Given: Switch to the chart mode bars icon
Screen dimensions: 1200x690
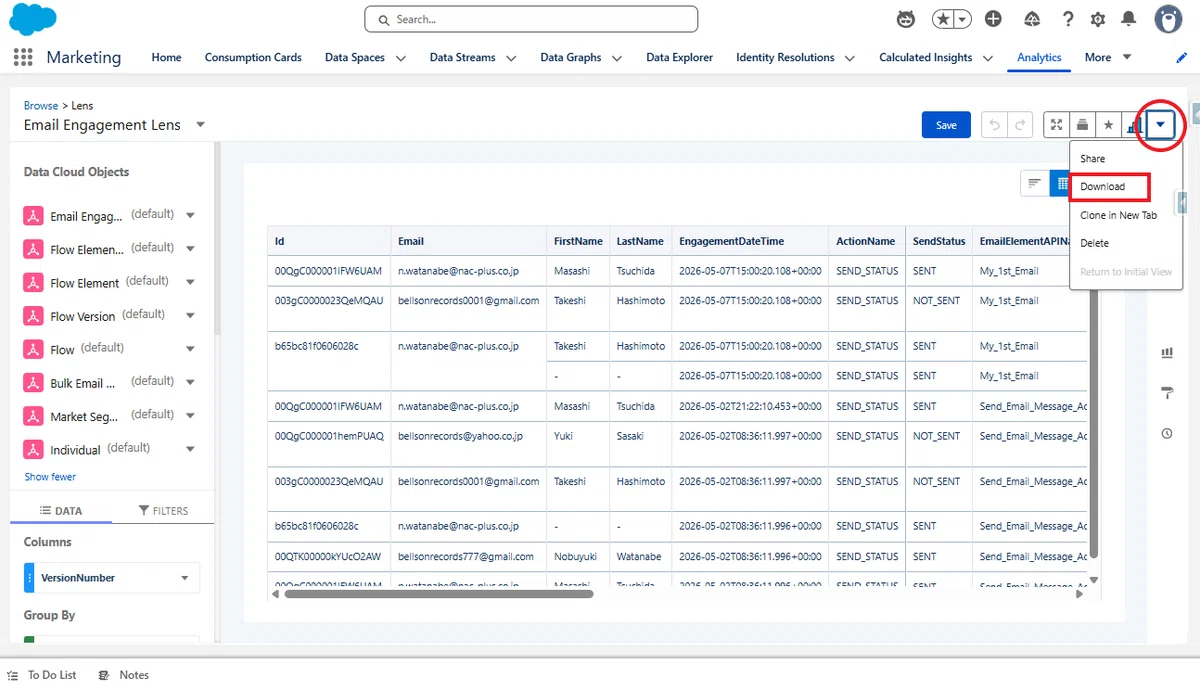Looking at the screenshot, I should pos(1035,184).
